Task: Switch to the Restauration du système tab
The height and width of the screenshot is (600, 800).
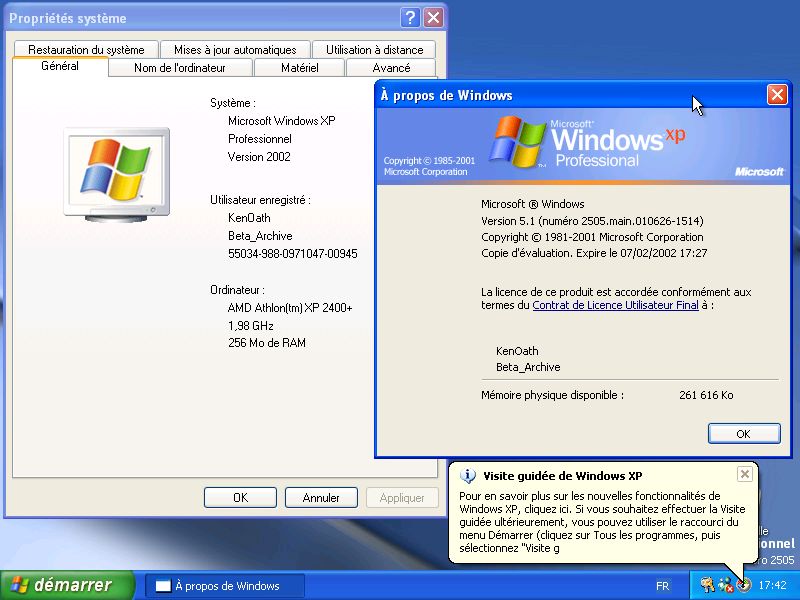Action: click(86, 49)
